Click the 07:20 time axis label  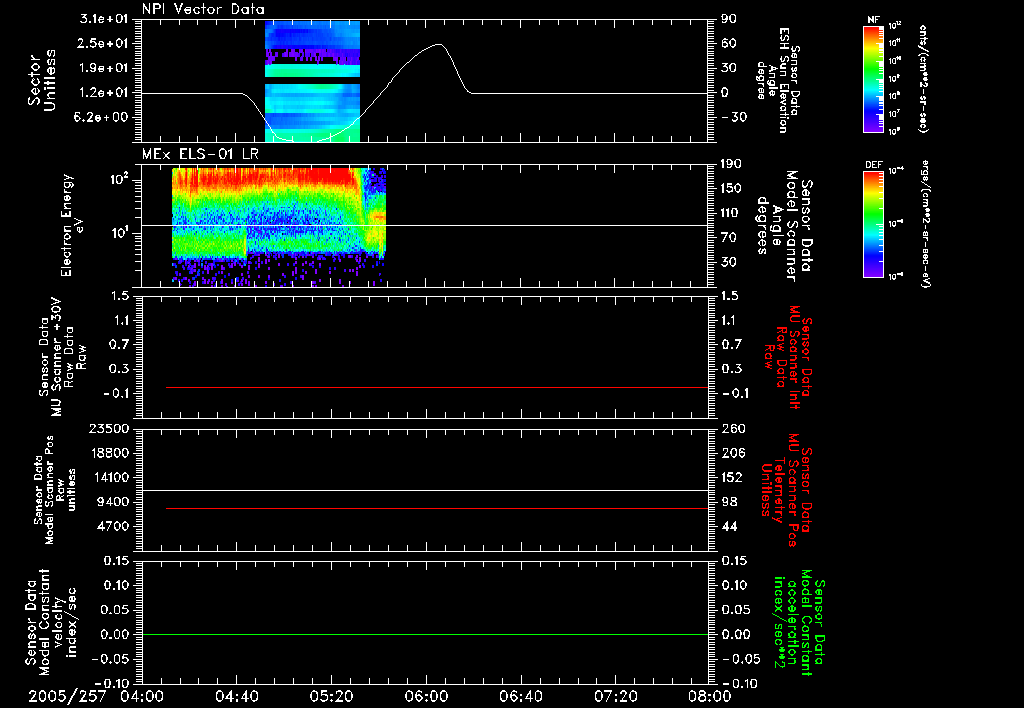tap(615, 696)
